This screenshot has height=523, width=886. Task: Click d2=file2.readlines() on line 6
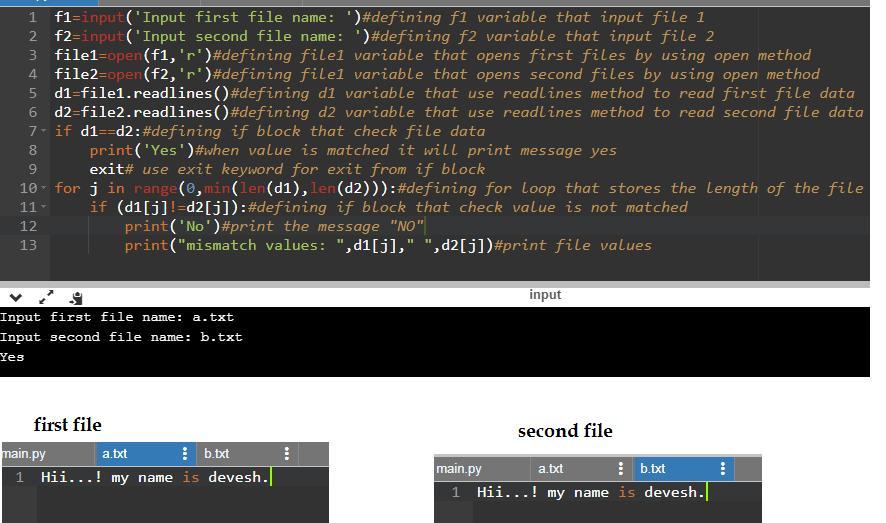click(142, 112)
